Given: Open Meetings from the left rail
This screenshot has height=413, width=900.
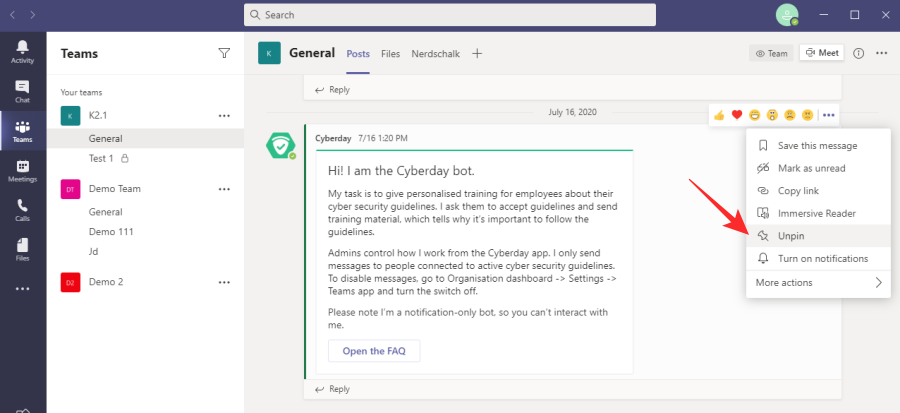Looking at the screenshot, I should pos(22,171).
